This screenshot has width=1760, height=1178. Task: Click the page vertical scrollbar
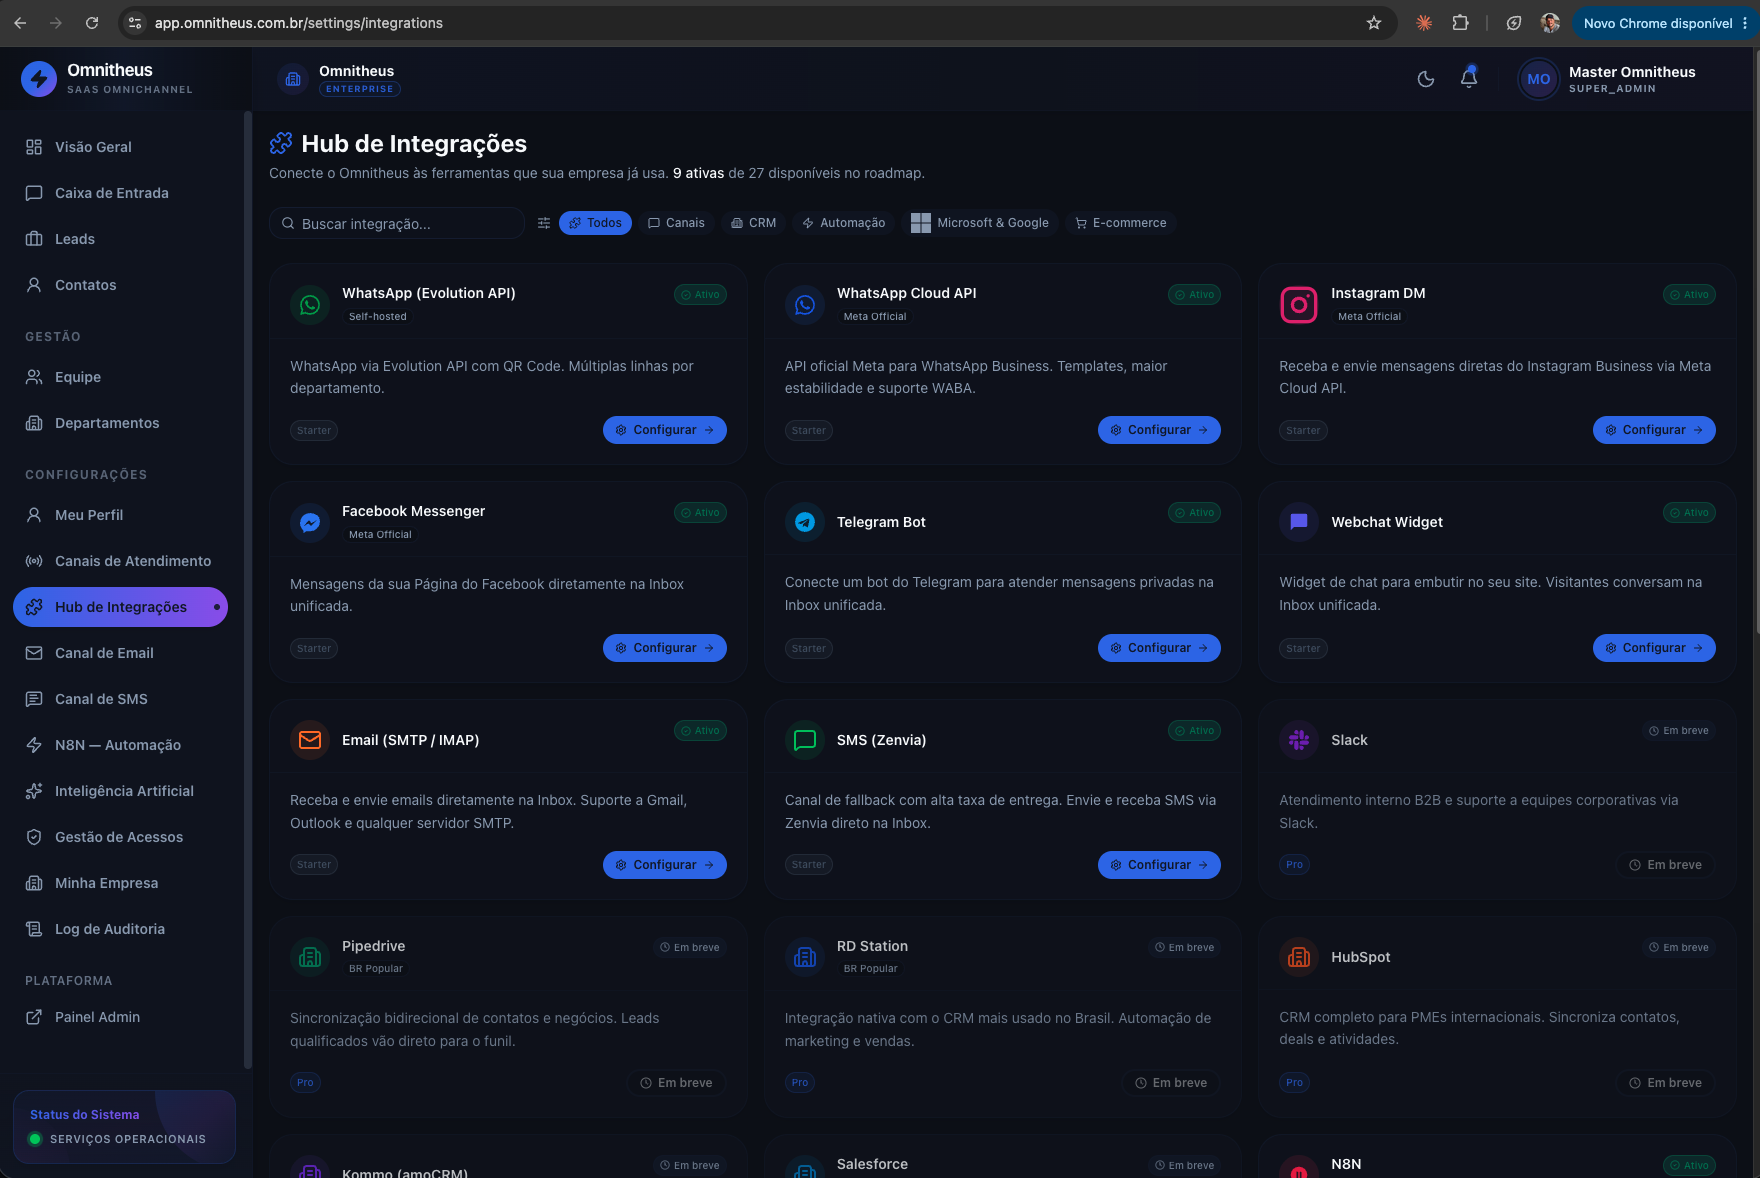tap(1756, 340)
